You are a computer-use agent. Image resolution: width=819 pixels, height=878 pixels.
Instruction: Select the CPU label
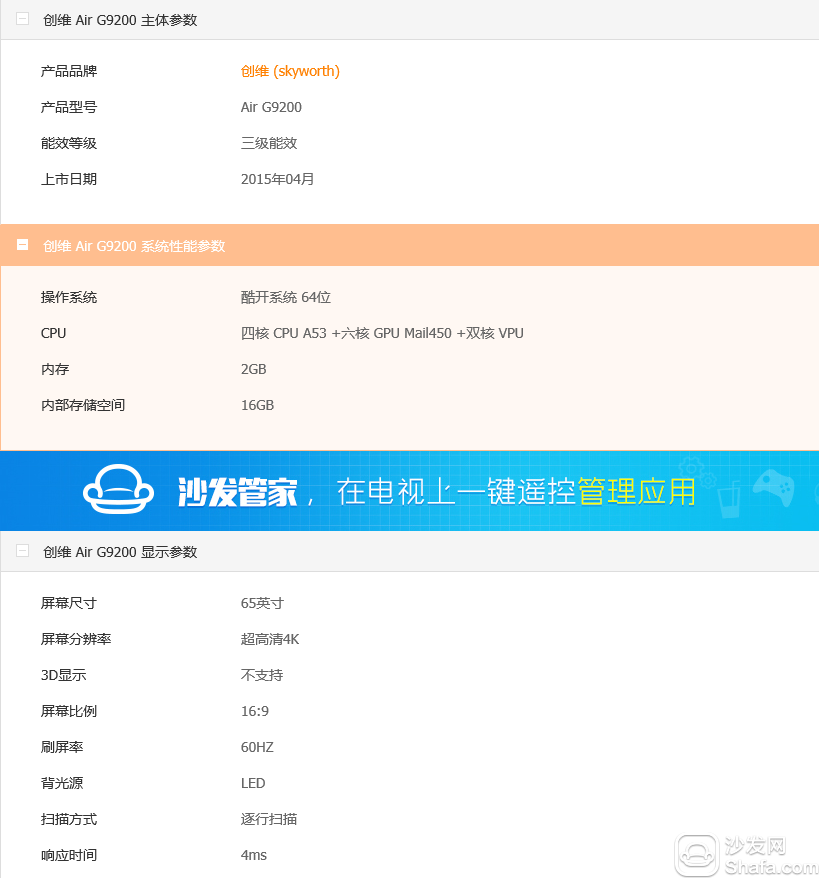point(53,333)
